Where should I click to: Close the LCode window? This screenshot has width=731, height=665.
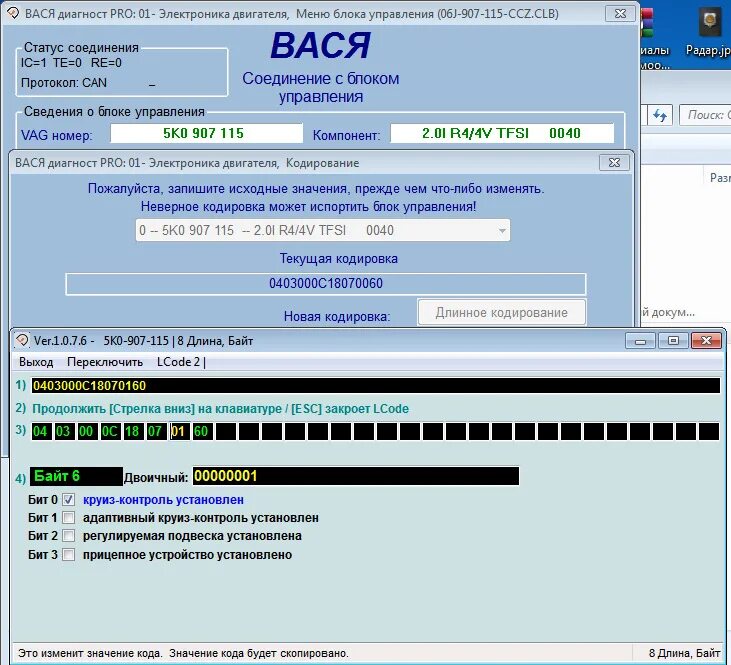(x=706, y=341)
